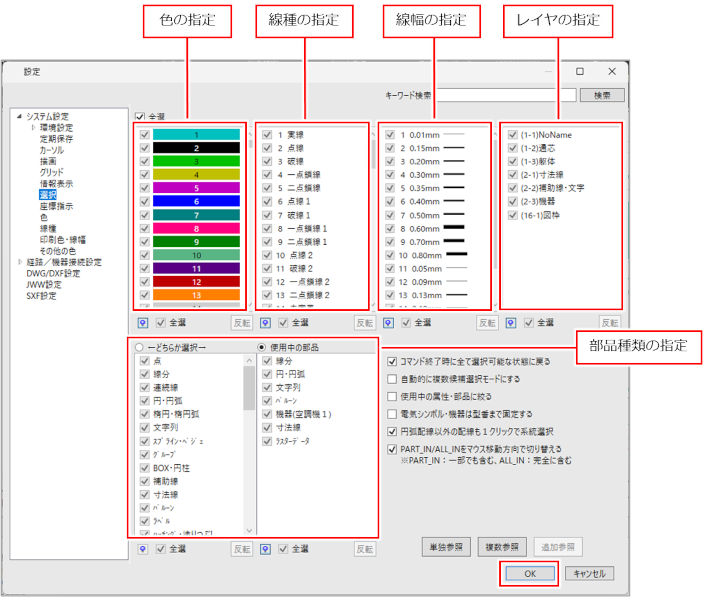Uncheck the (1-1)NoName layer checkbox
This screenshot has width=707, height=597.
512,134
